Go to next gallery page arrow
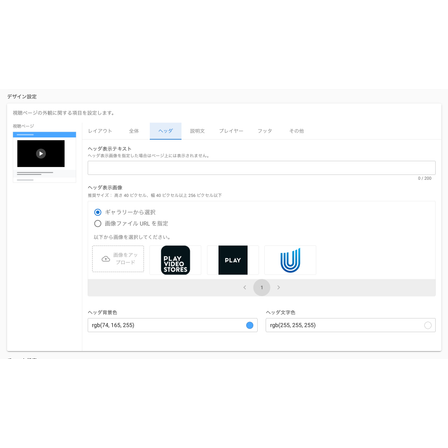 click(279, 287)
